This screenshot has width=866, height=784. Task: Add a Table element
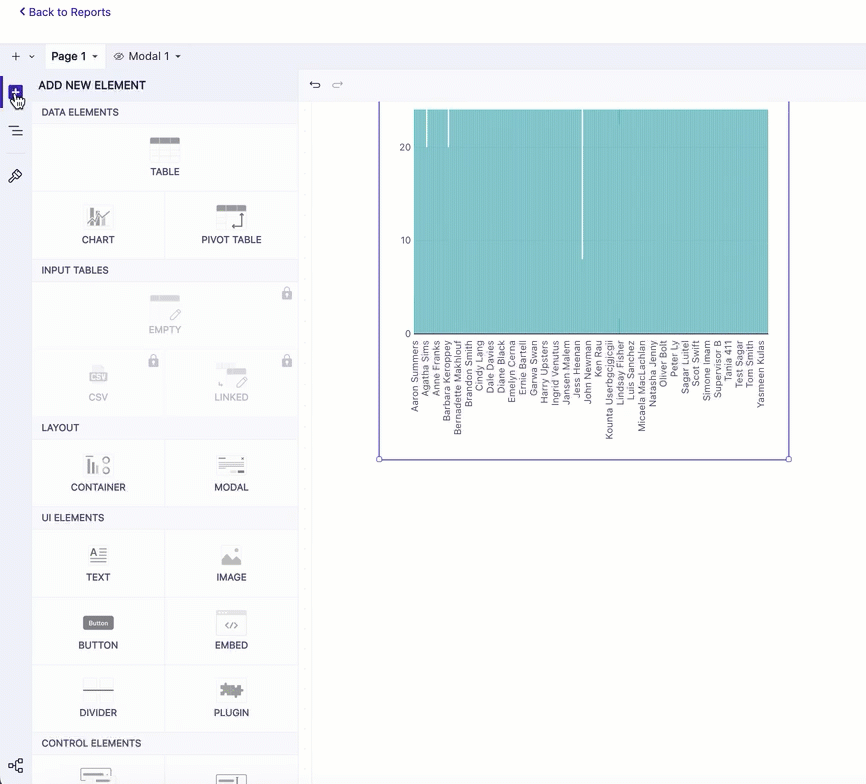(165, 157)
